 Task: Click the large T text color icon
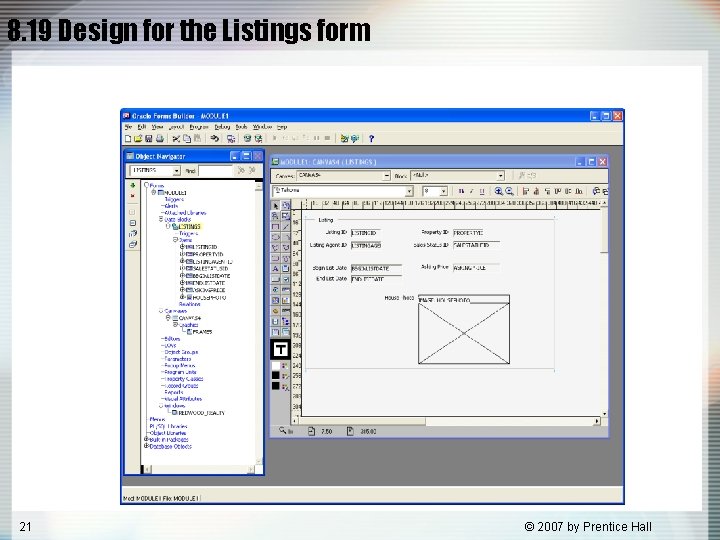tap(280, 349)
